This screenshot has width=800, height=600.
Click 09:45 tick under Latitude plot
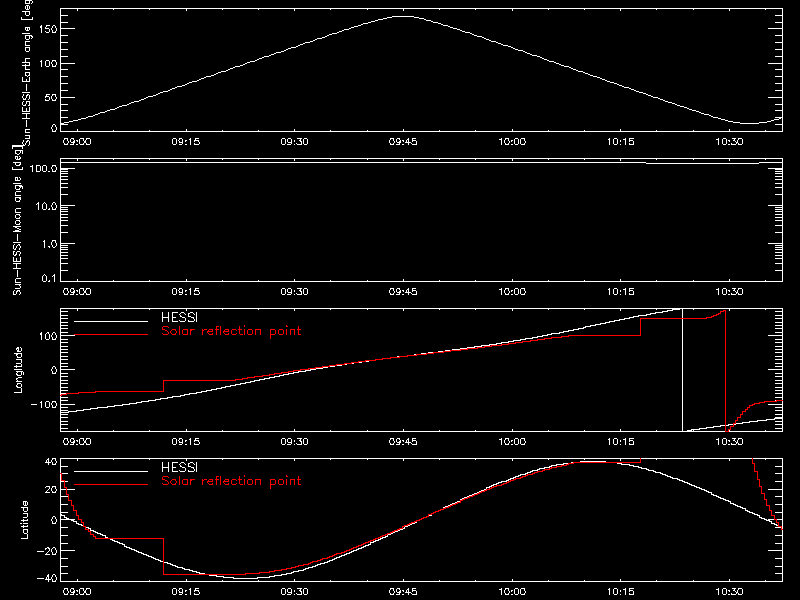pyautogui.click(x=403, y=591)
